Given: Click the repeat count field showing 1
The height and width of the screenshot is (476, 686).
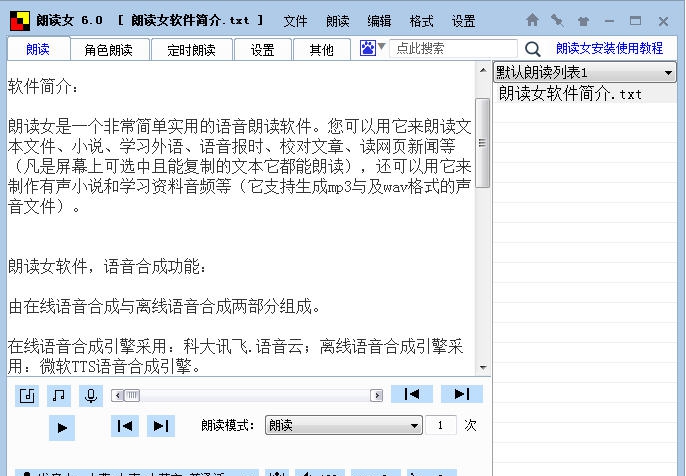Looking at the screenshot, I should 441,425.
